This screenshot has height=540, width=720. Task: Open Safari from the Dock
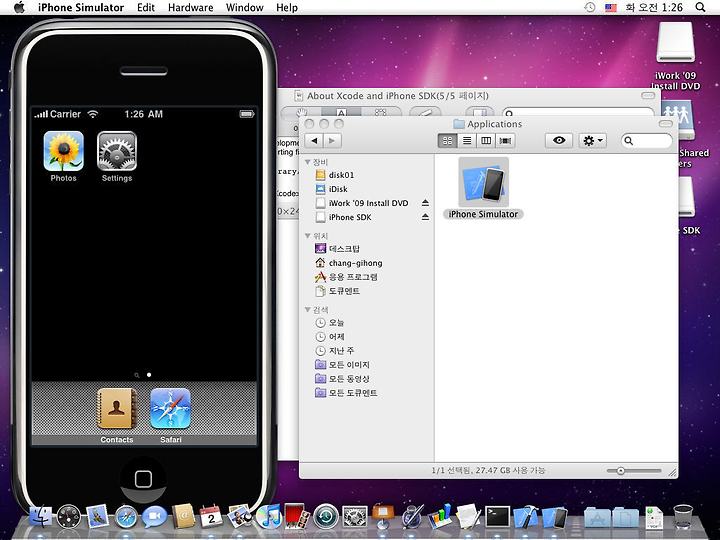126,517
